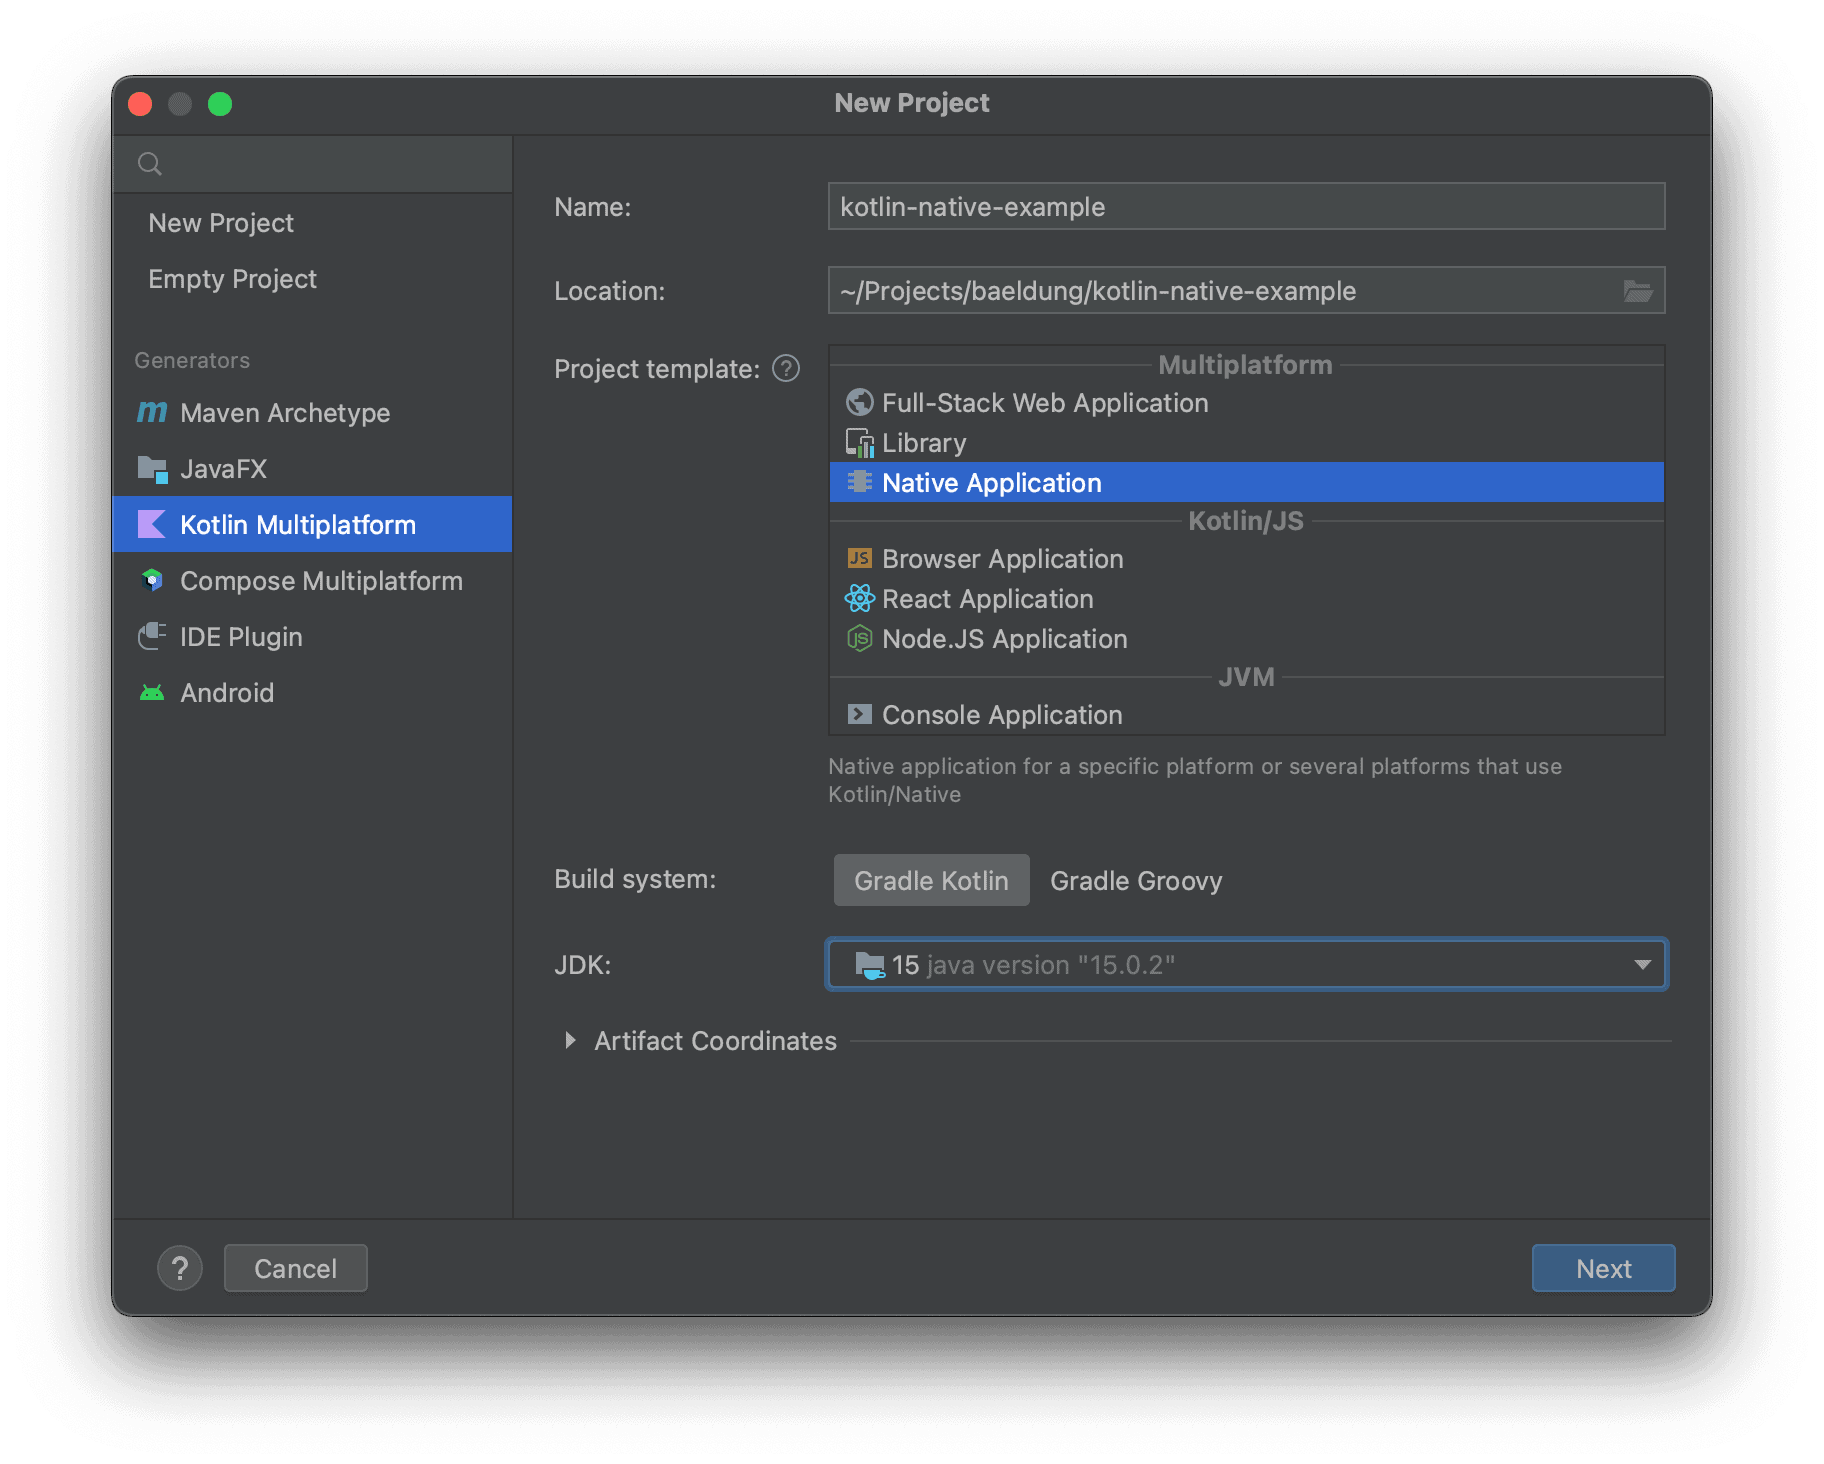Click the React Application atom icon
Screen dimensions: 1824x1464
point(859,598)
